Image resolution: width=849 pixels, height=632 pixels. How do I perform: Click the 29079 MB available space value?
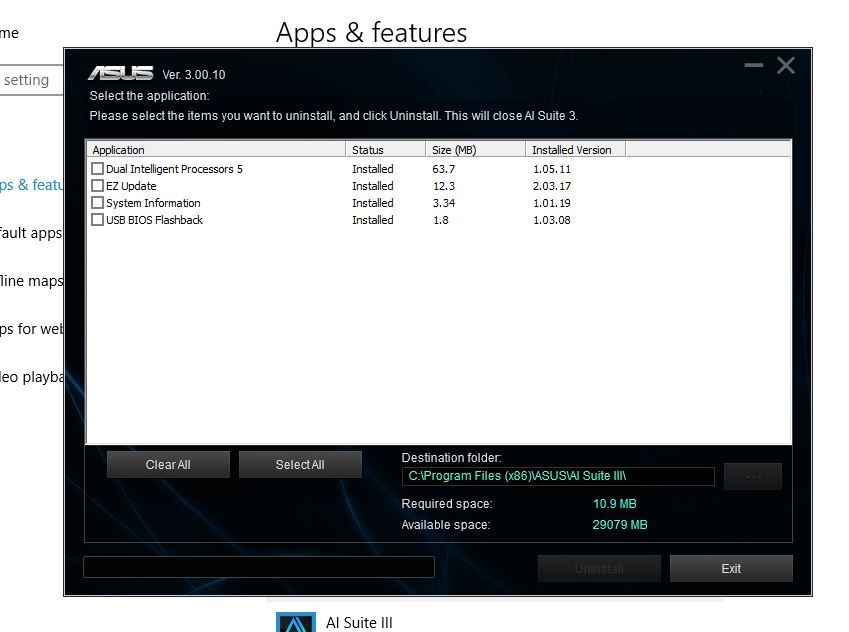pyautogui.click(x=619, y=525)
